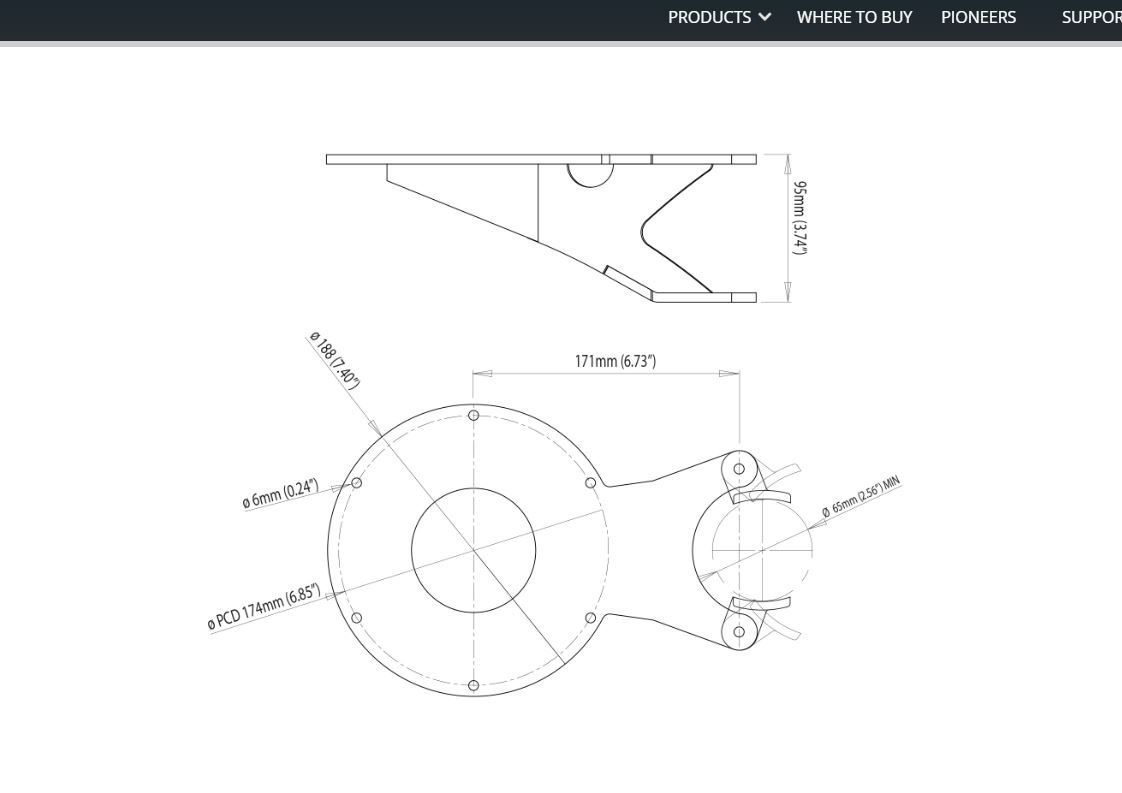
Task: Click the PRODUCTS dropdown arrow icon
Action: pos(764,17)
